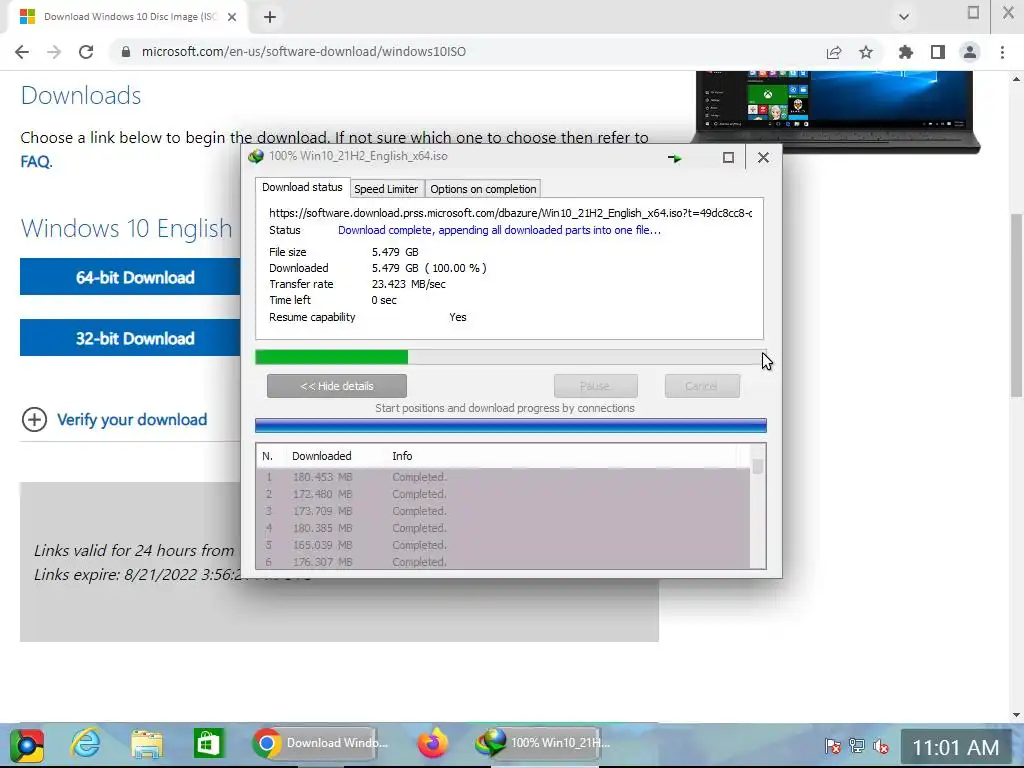This screenshot has height=768, width=1024.
Task: Open the FAQ link
Action: click(x=35, y=161)
